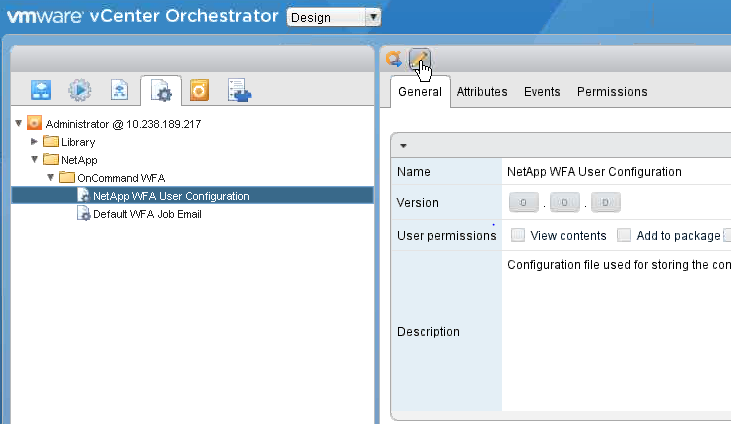Collapse the OnCommand WFA folder arrow
Screen dimensions: 731x424
51,178
